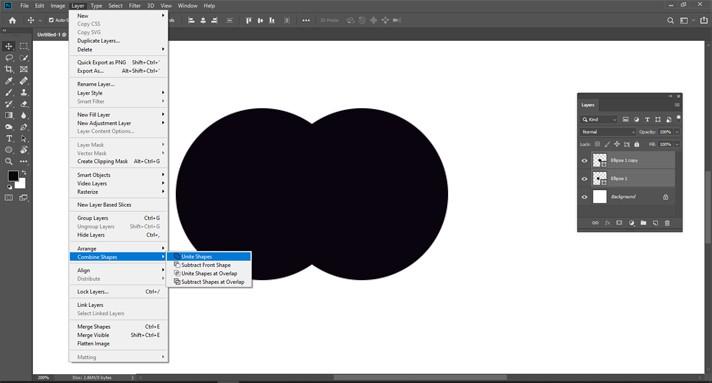Toggle lock transparent pixels in Layers panel
Screen dimensions: 712x383
pyautogui.click(x=598, y=144)
